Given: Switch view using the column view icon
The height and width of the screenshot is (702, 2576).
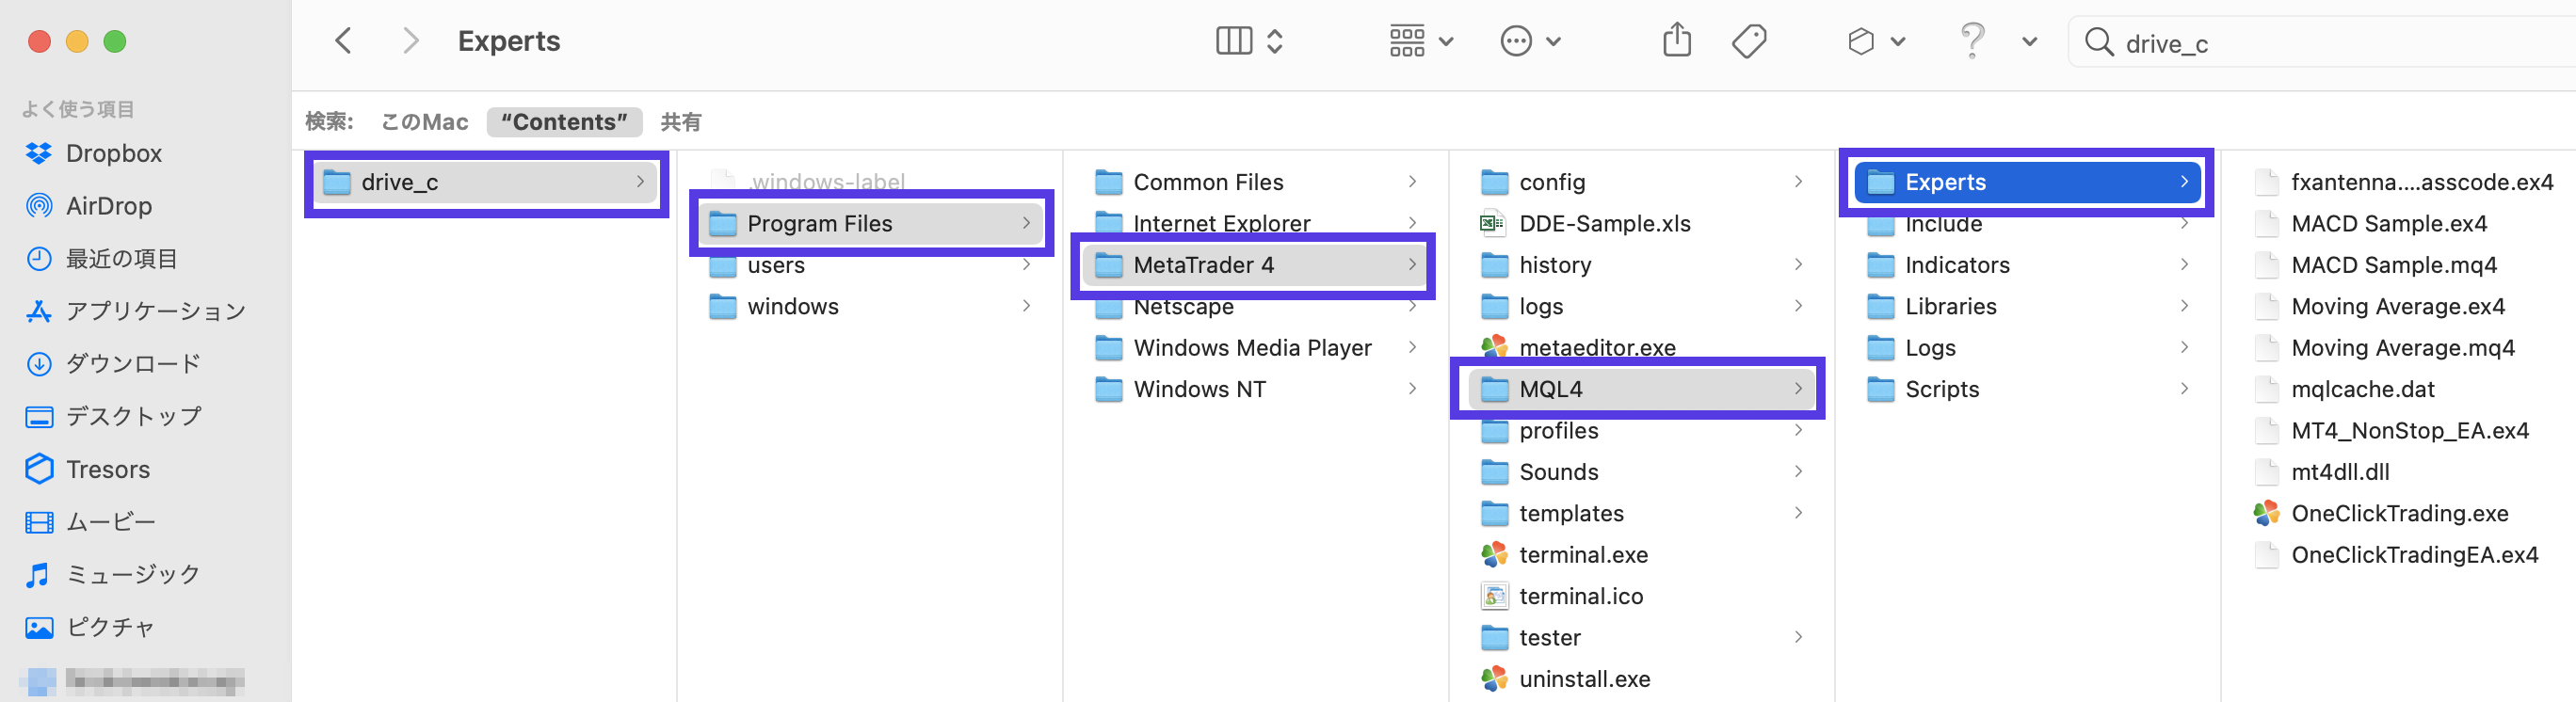Looking at the screenshot, I should (x=1234, y=41).
